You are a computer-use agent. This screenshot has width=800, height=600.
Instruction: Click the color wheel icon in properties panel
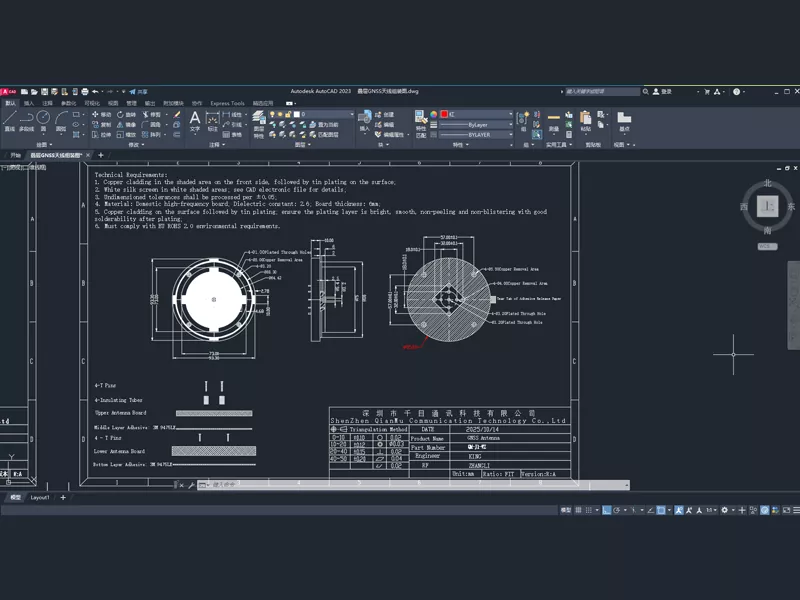tap(433, 114)
